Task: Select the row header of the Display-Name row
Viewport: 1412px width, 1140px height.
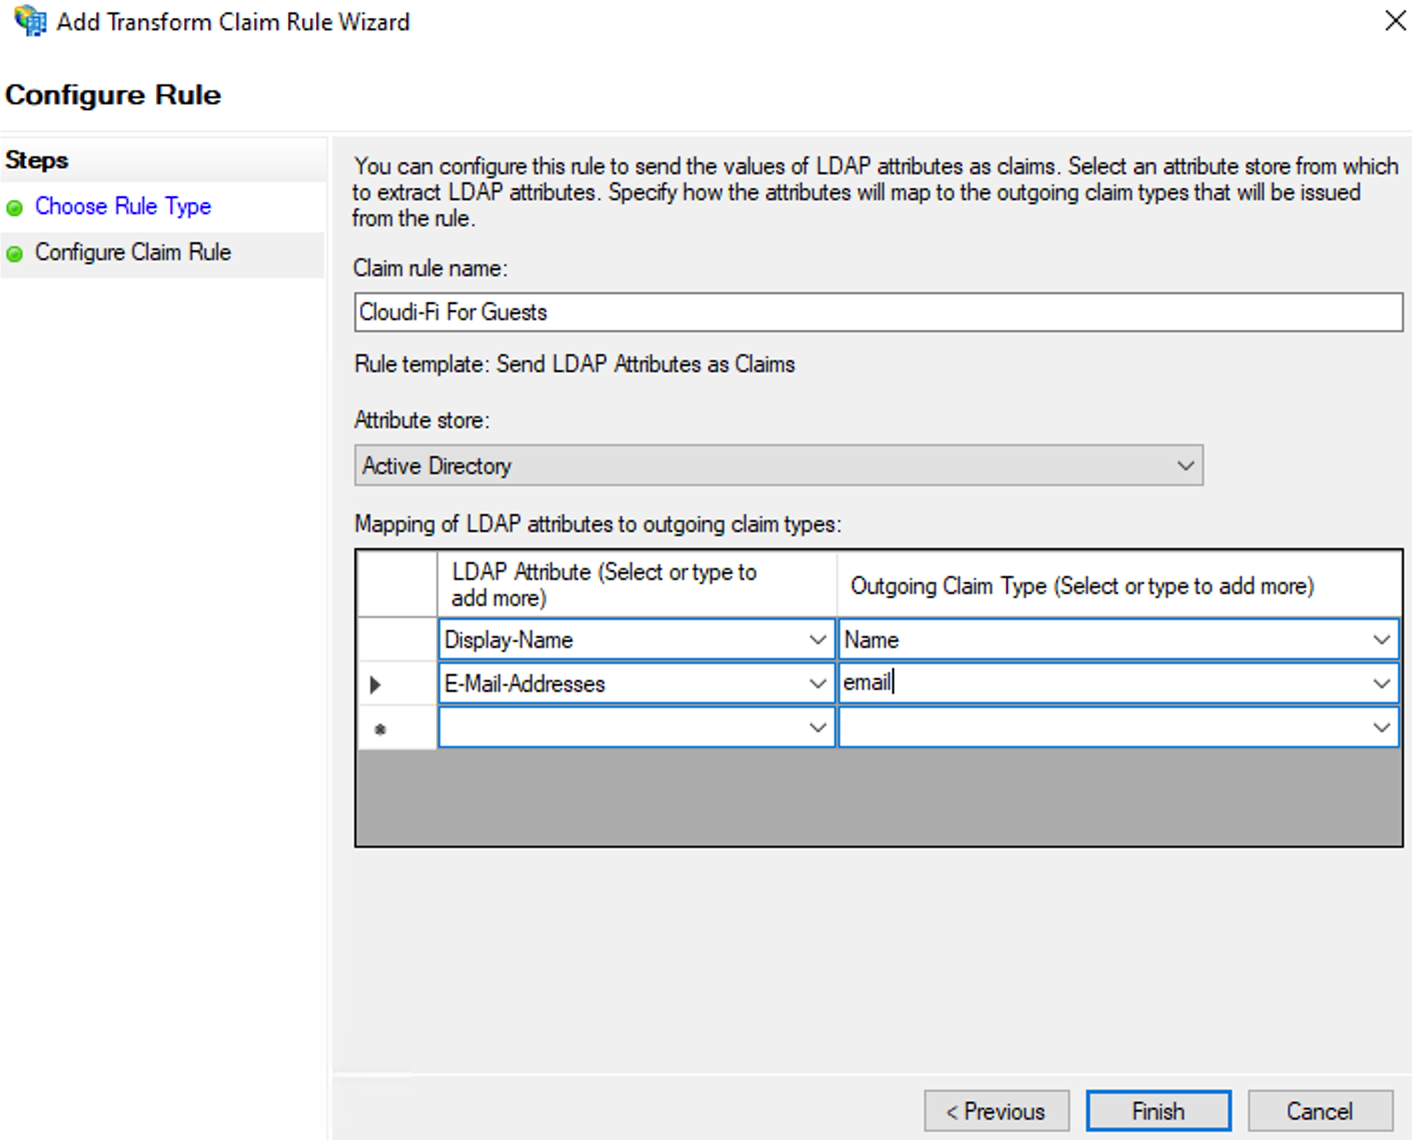Action: coord(397,640)
